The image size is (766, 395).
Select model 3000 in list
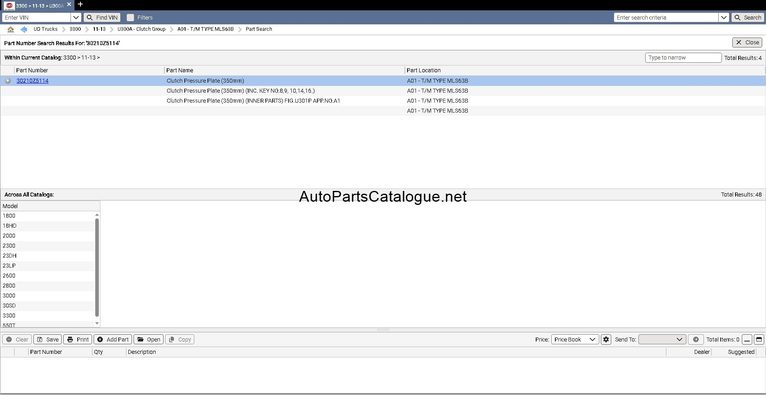[47, 296]
